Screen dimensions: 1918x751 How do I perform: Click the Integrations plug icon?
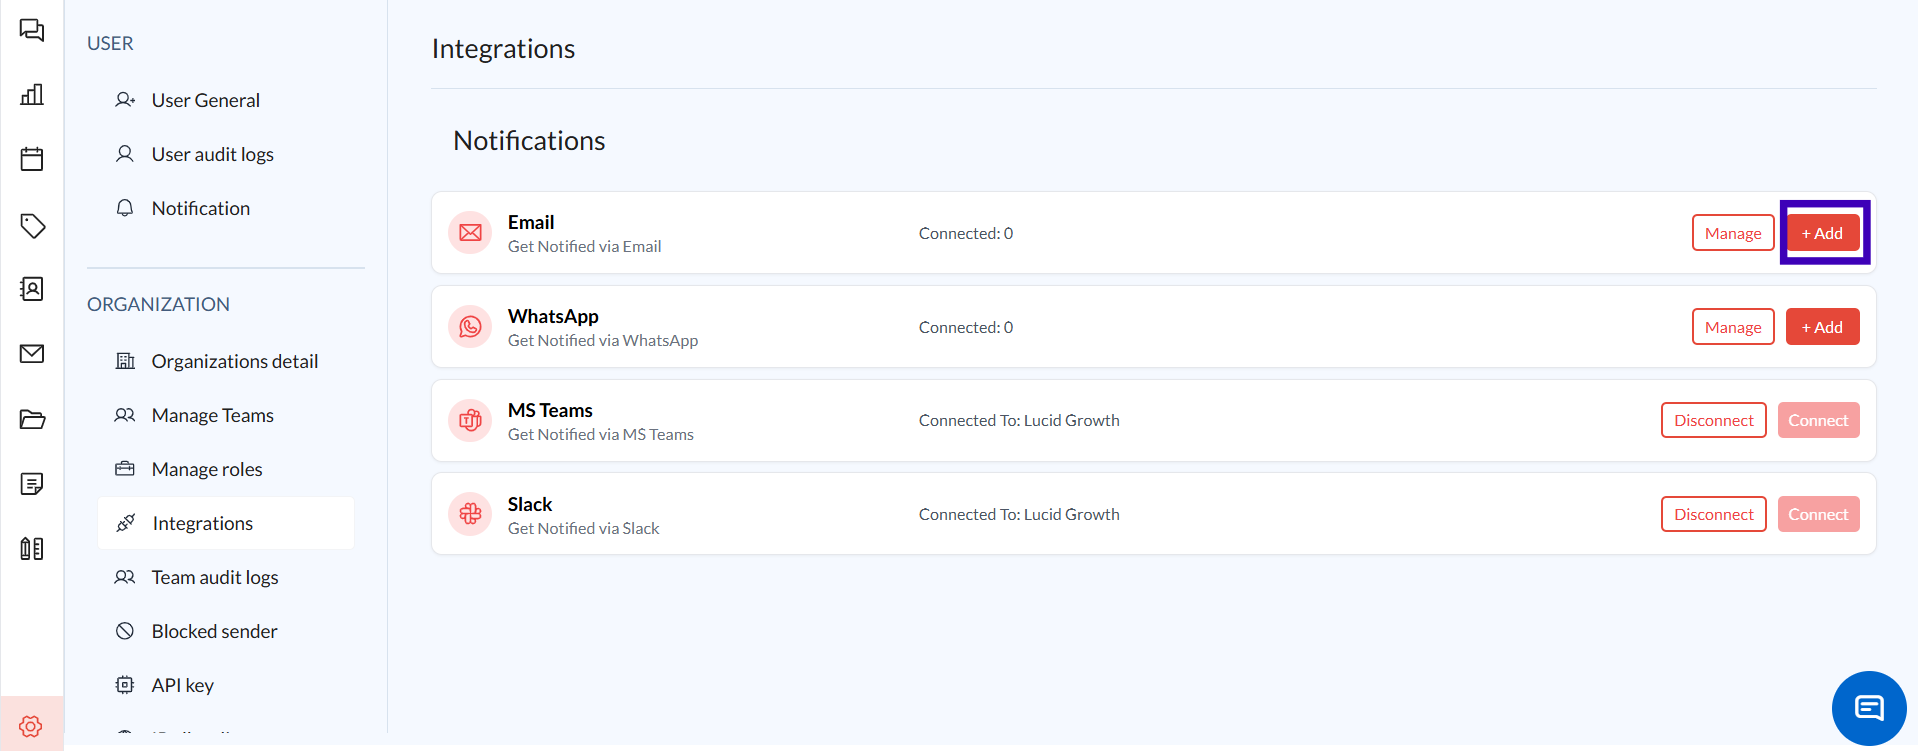coord(126,523)
